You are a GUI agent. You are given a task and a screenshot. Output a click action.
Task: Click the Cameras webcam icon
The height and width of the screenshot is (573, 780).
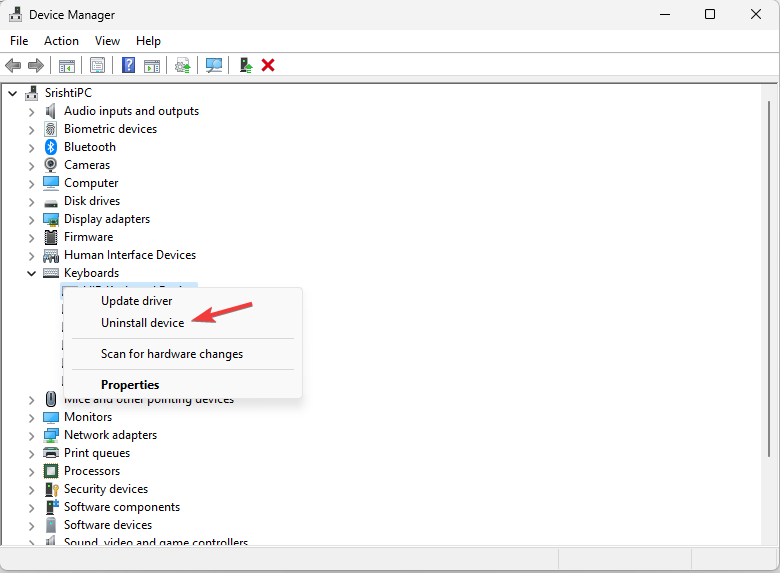pos(51,165)
